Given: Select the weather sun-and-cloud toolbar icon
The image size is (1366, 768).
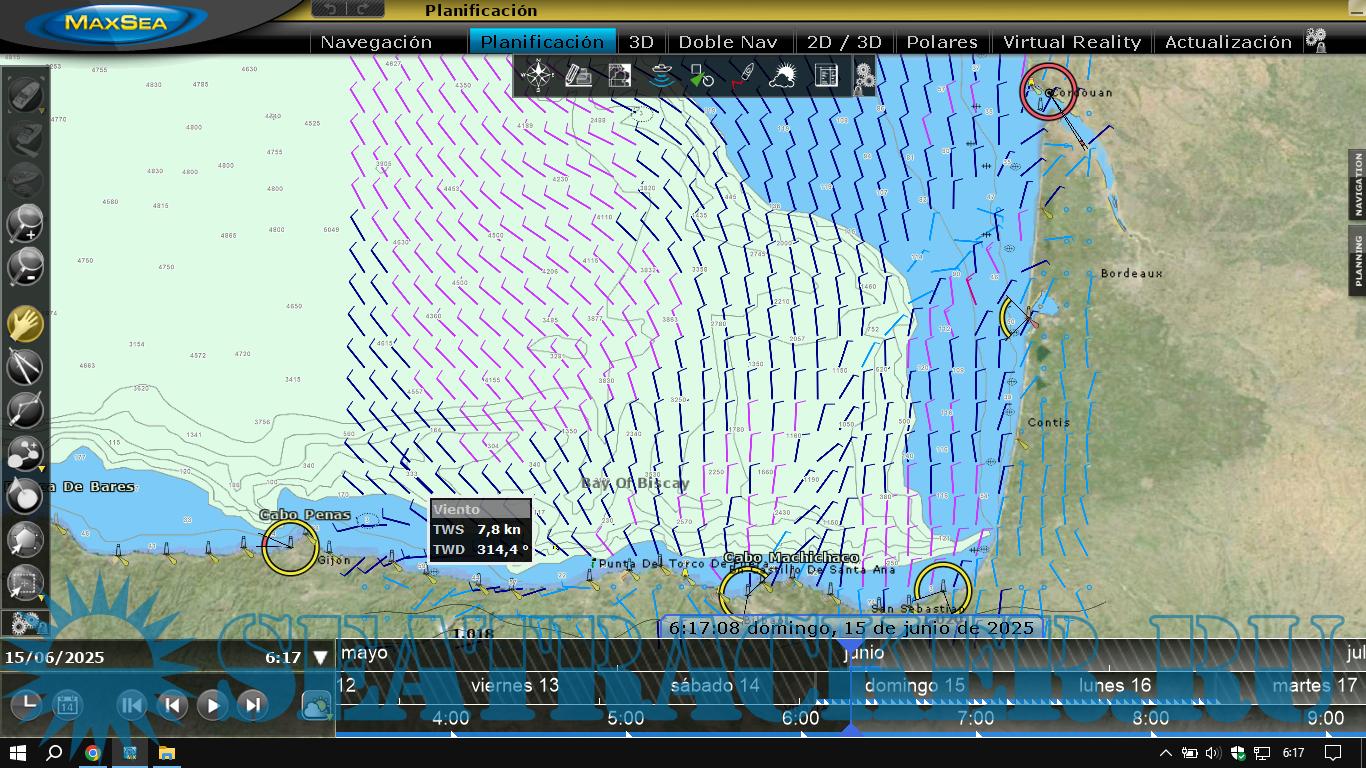Looking at the screenshot, I should 783,76.
